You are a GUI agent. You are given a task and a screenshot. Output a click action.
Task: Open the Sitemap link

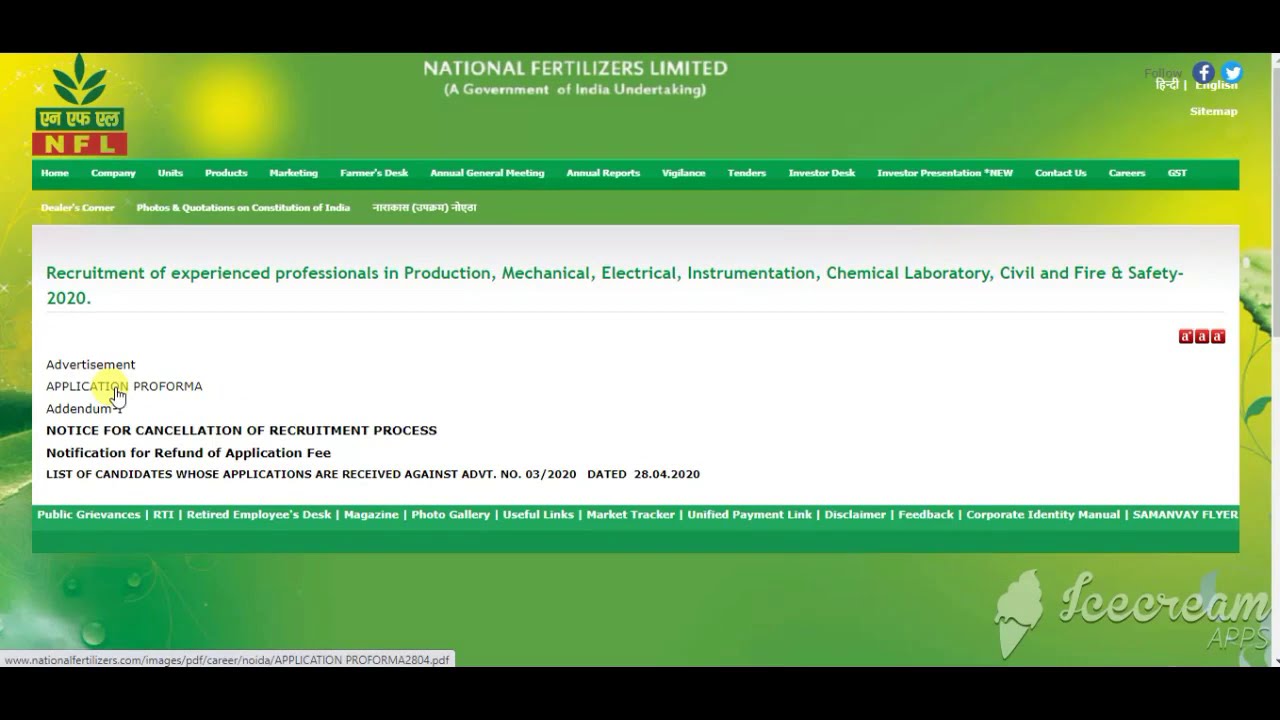tap(1213, 111)
